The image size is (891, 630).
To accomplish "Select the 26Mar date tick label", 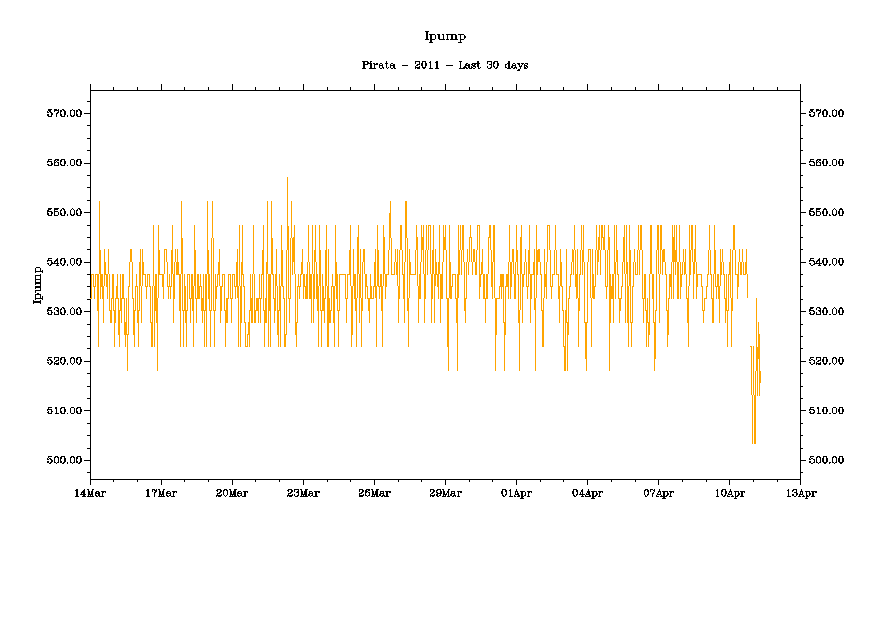I will pyautogui.click(x=374, y=493).
